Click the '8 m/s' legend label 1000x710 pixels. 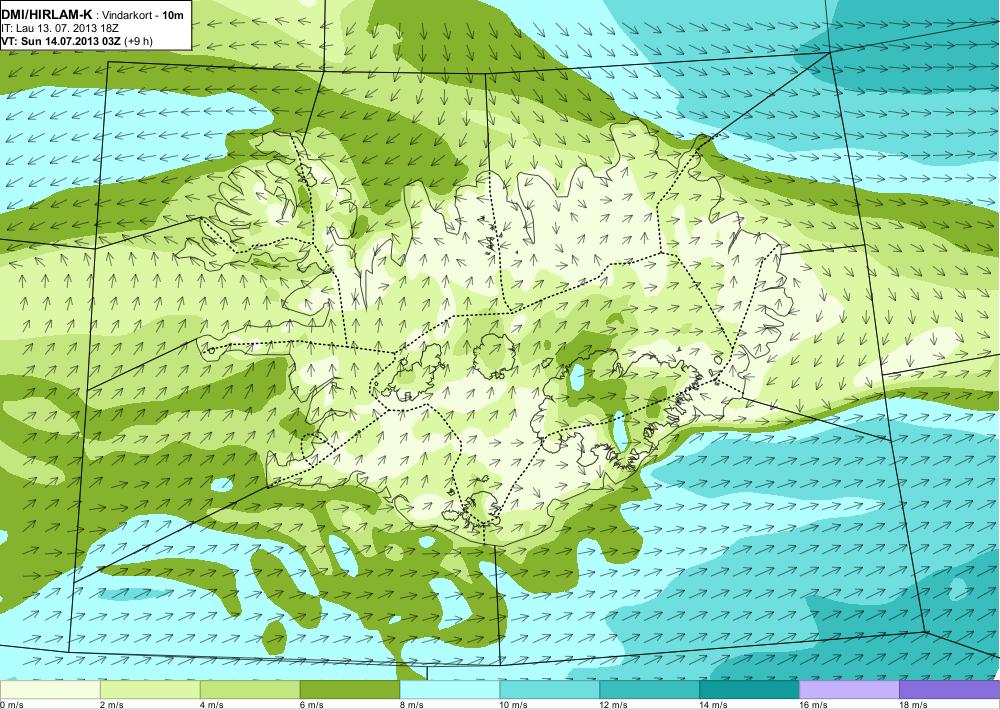pyautogui.click(x=412, y=705)
